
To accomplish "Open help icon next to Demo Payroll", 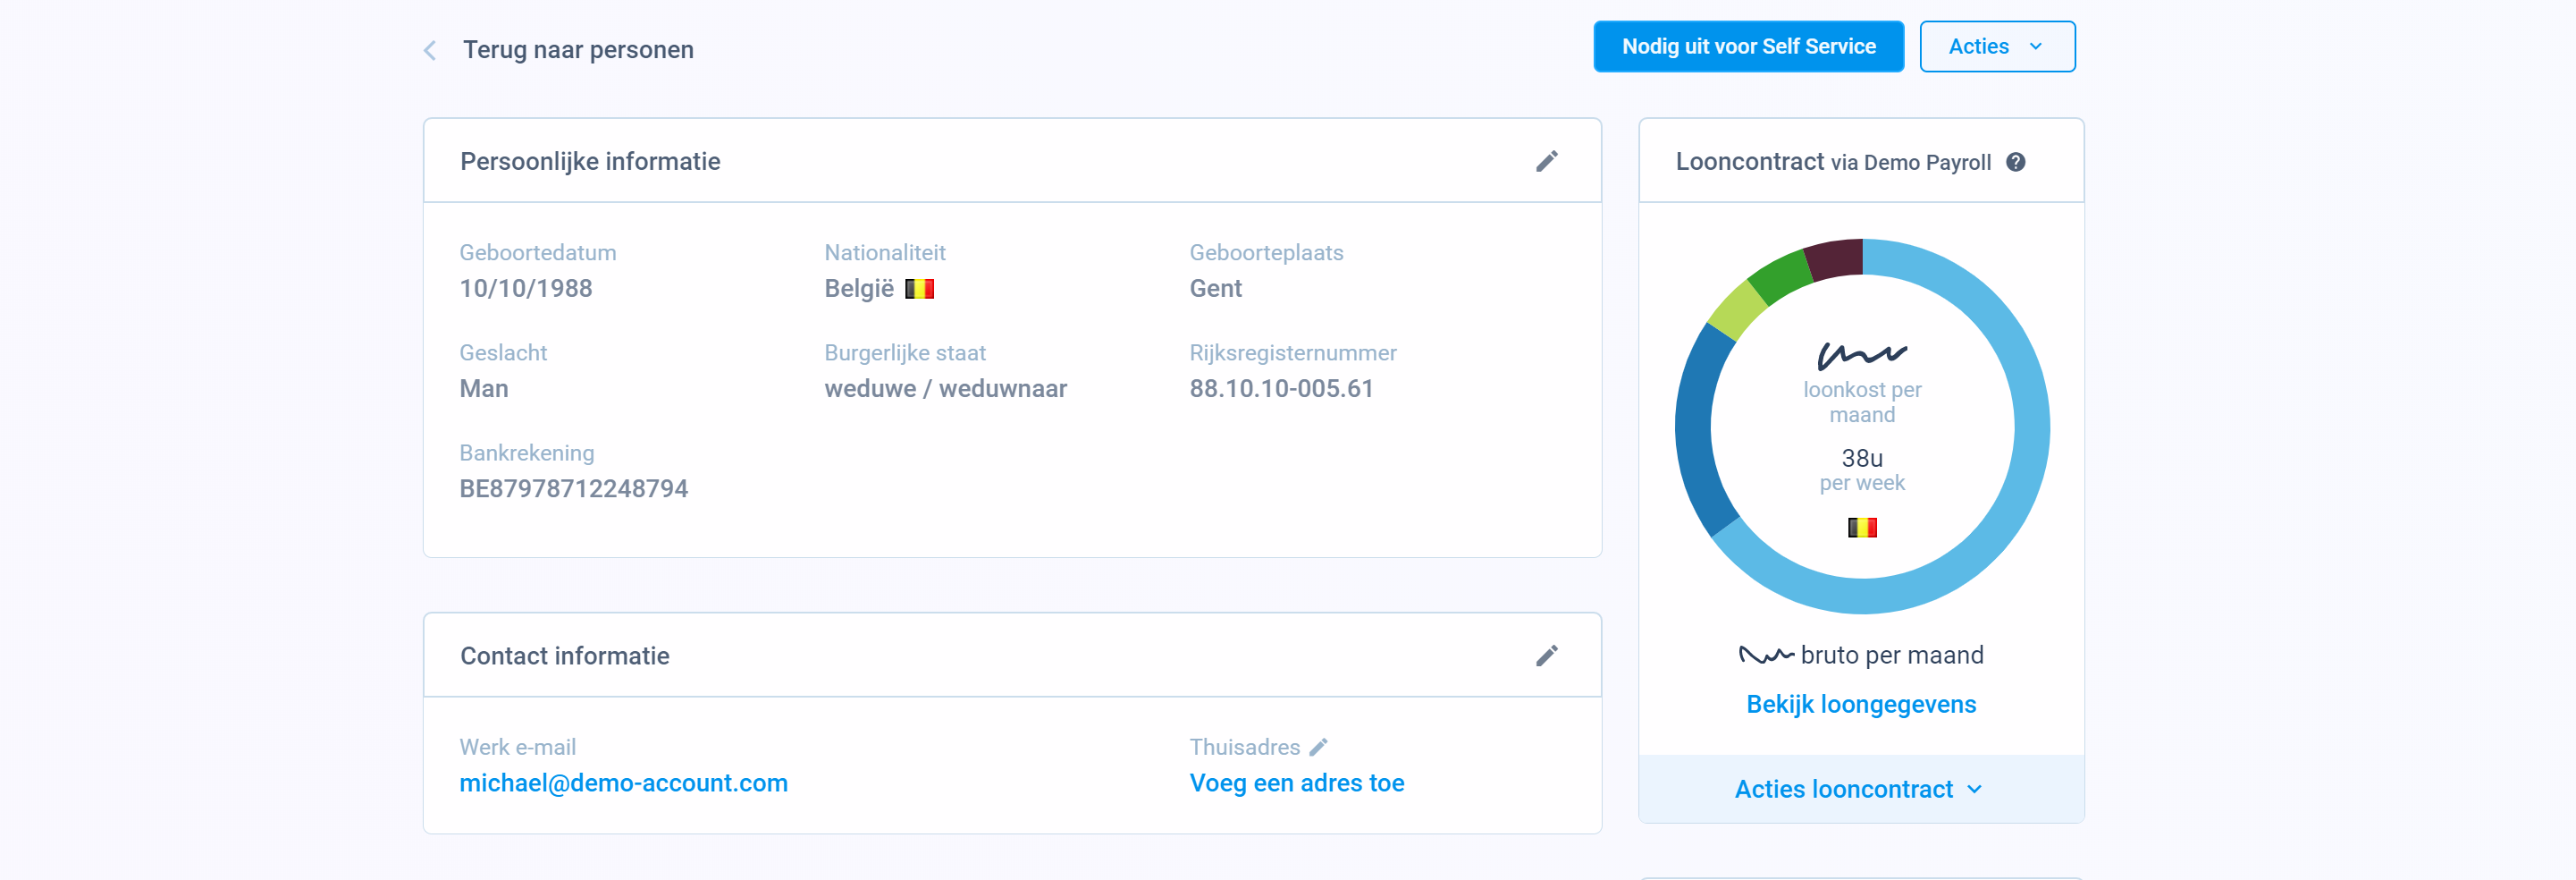I will pos(2016,162).
